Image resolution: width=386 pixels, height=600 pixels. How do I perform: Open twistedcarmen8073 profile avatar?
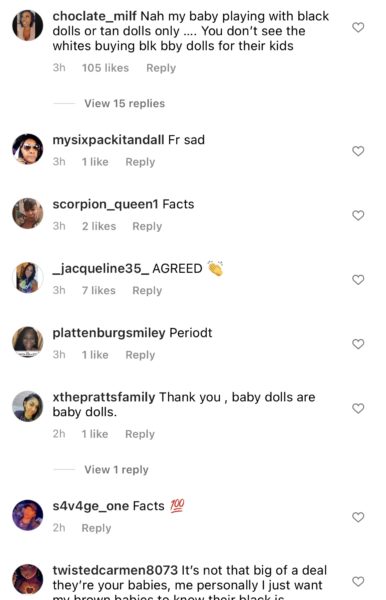[28, 579]
